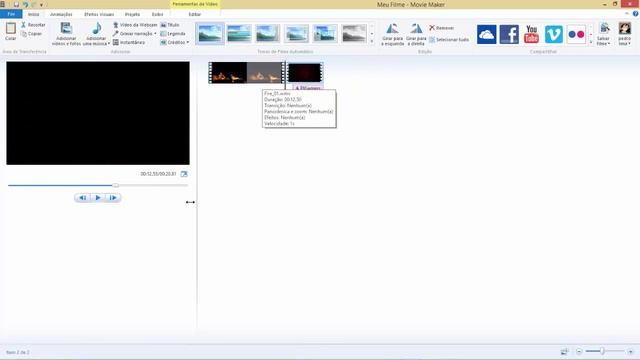
Task: Click the black video preview monitor
Action: (98, 113)
